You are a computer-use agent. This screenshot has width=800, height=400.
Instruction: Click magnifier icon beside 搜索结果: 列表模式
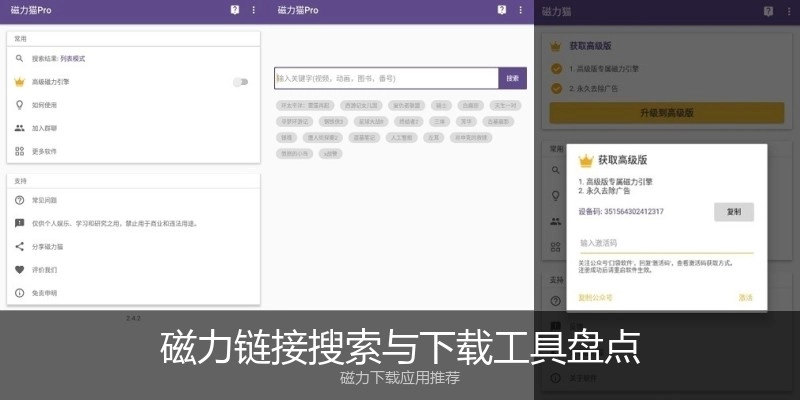click(x=19, y=59)
